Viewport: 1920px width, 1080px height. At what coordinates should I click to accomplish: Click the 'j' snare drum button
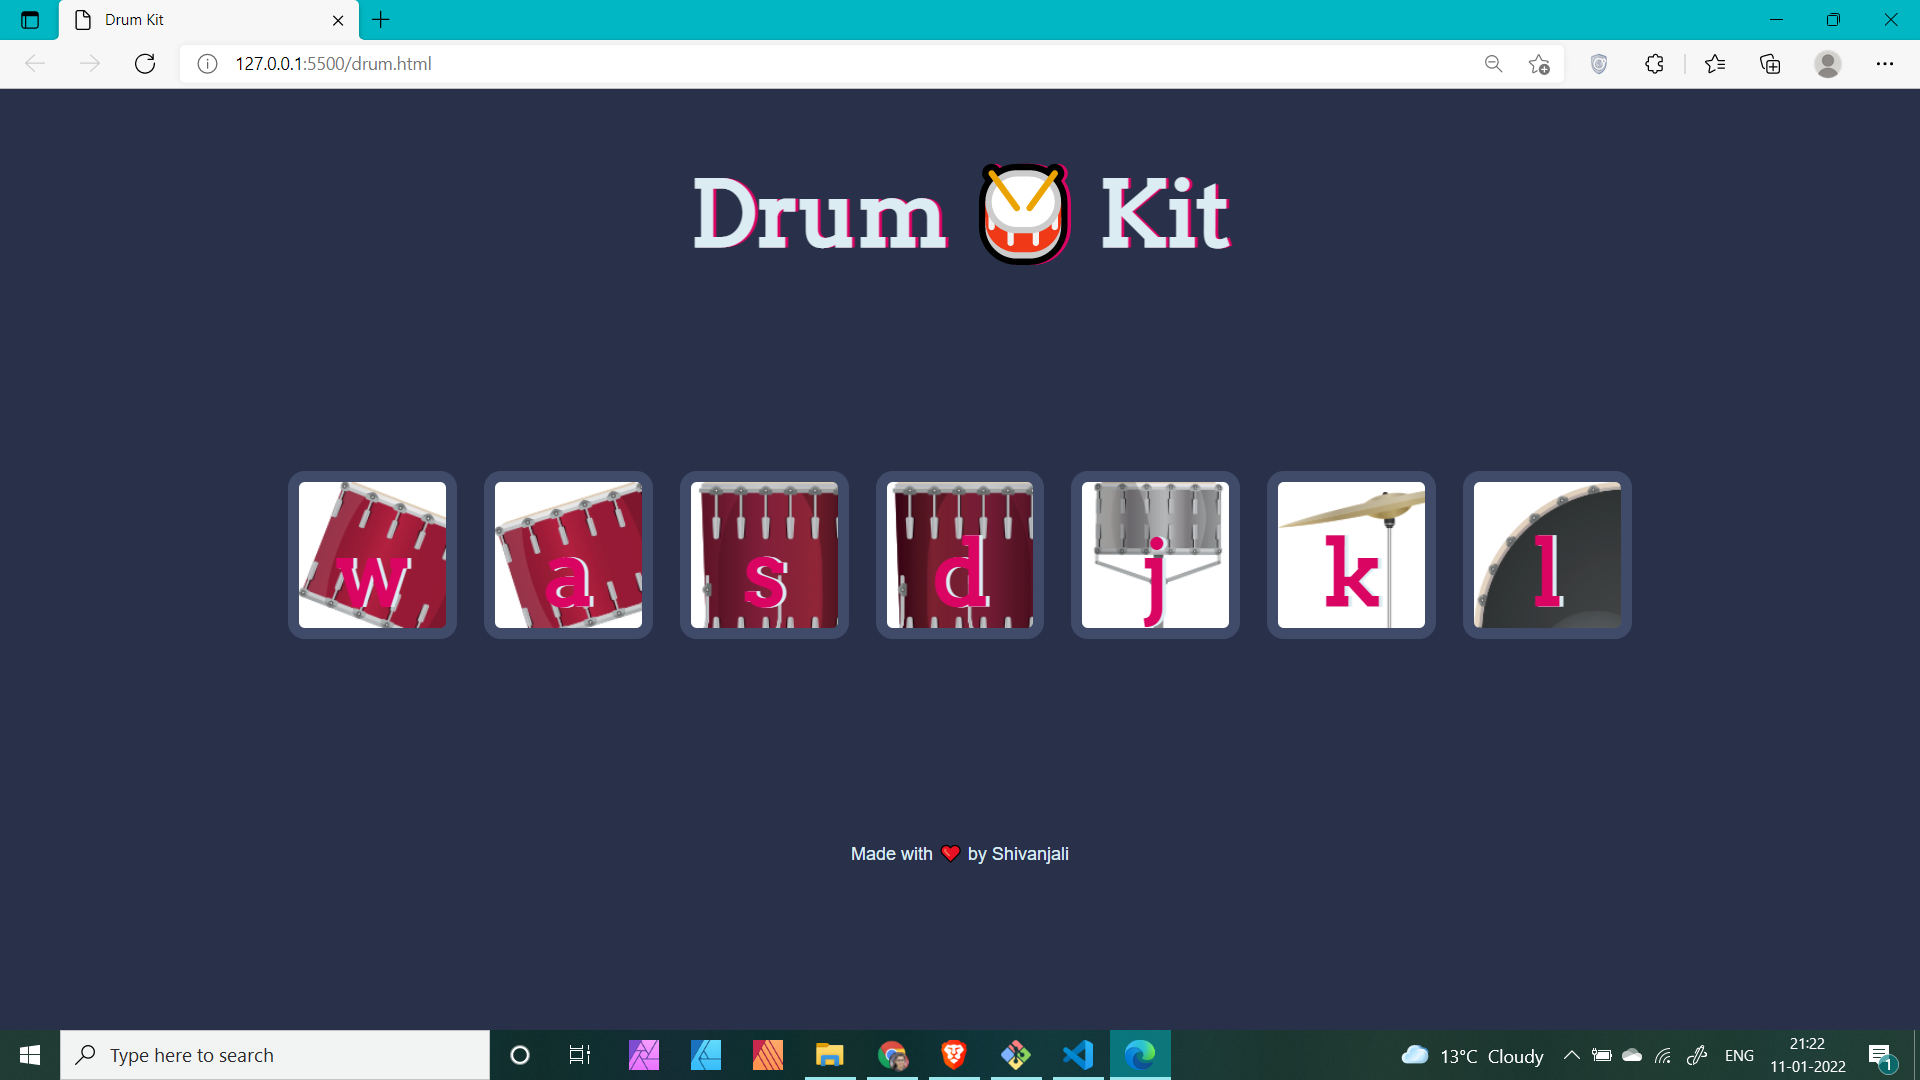tap(1155, 555)
